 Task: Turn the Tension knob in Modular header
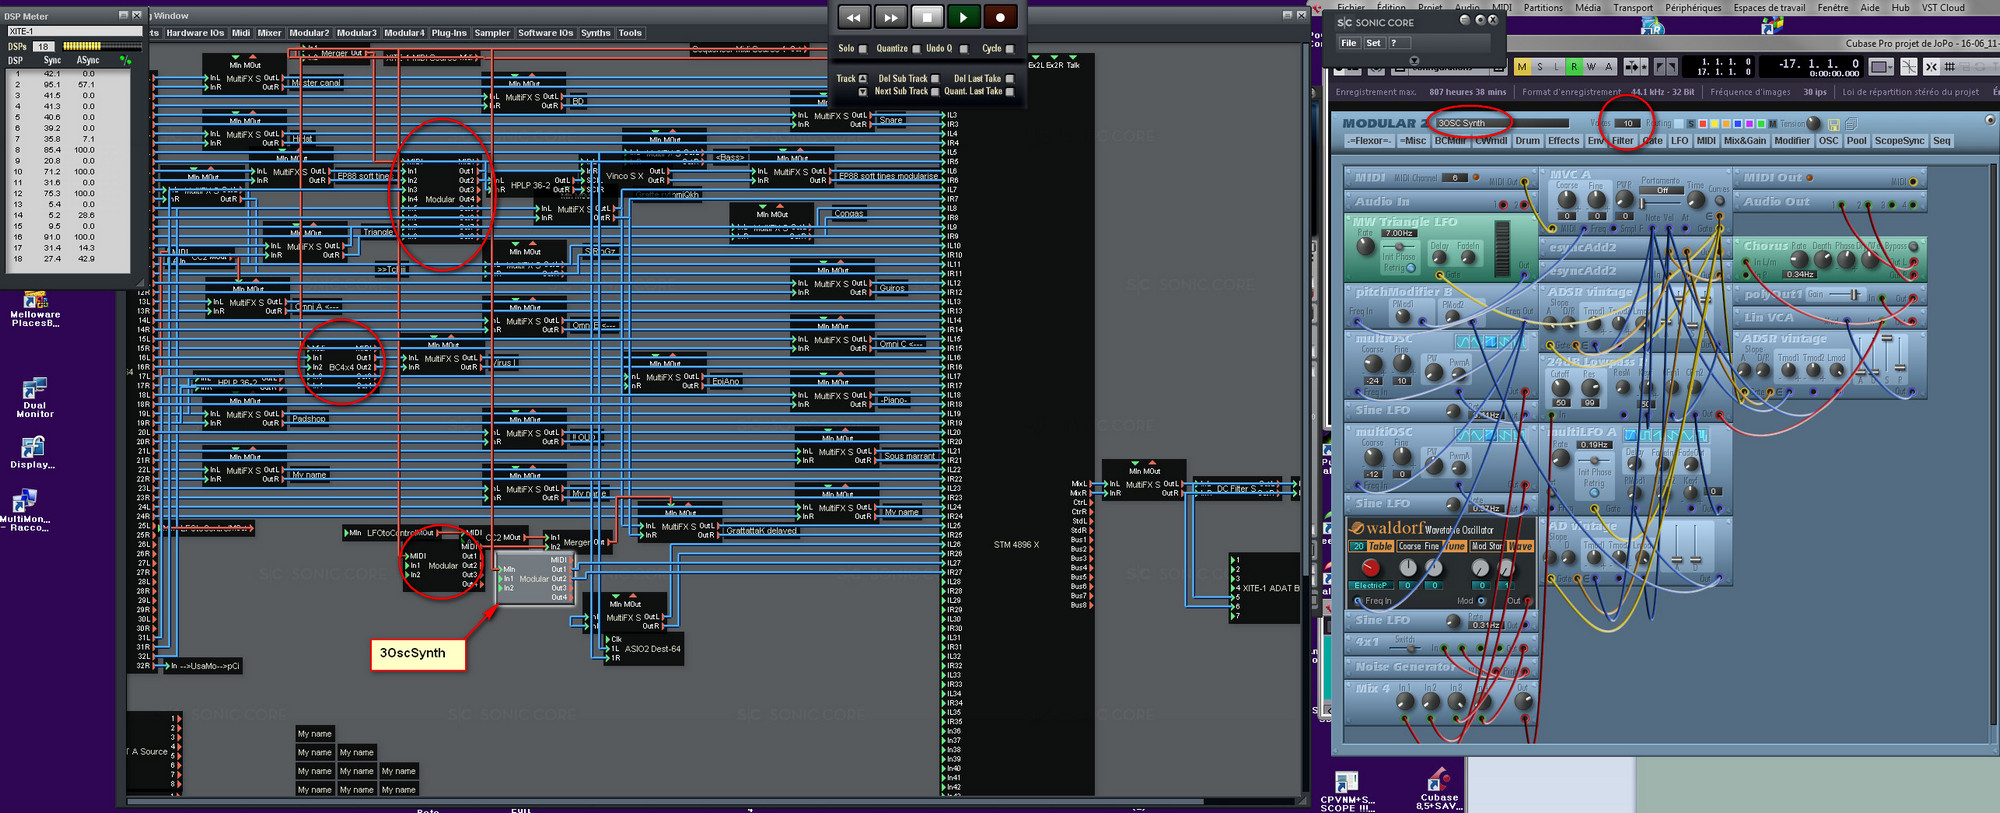pyautogui.click(x=1815, y=124)
